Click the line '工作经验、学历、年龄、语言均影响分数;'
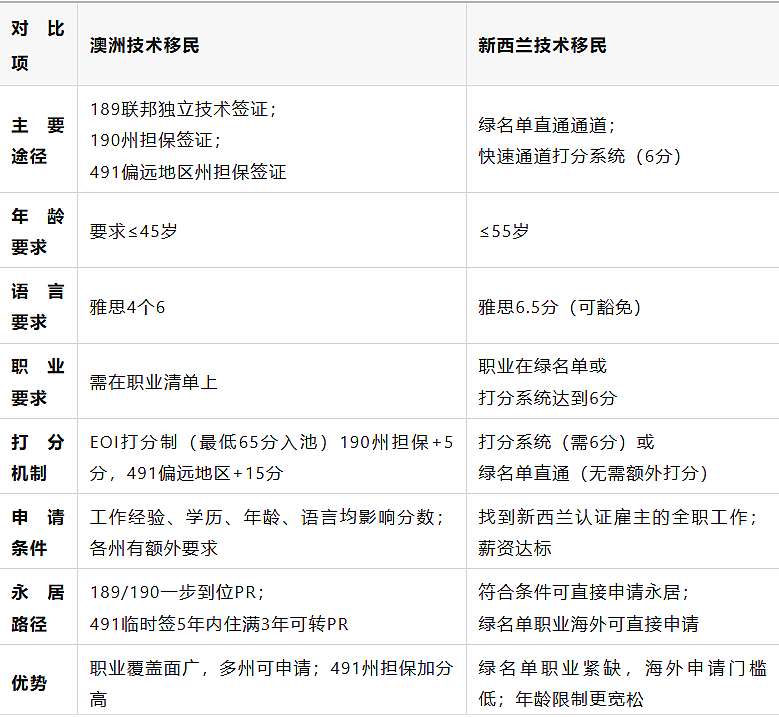The width and height of the screenshot is (779, 717). pos(267,517)
